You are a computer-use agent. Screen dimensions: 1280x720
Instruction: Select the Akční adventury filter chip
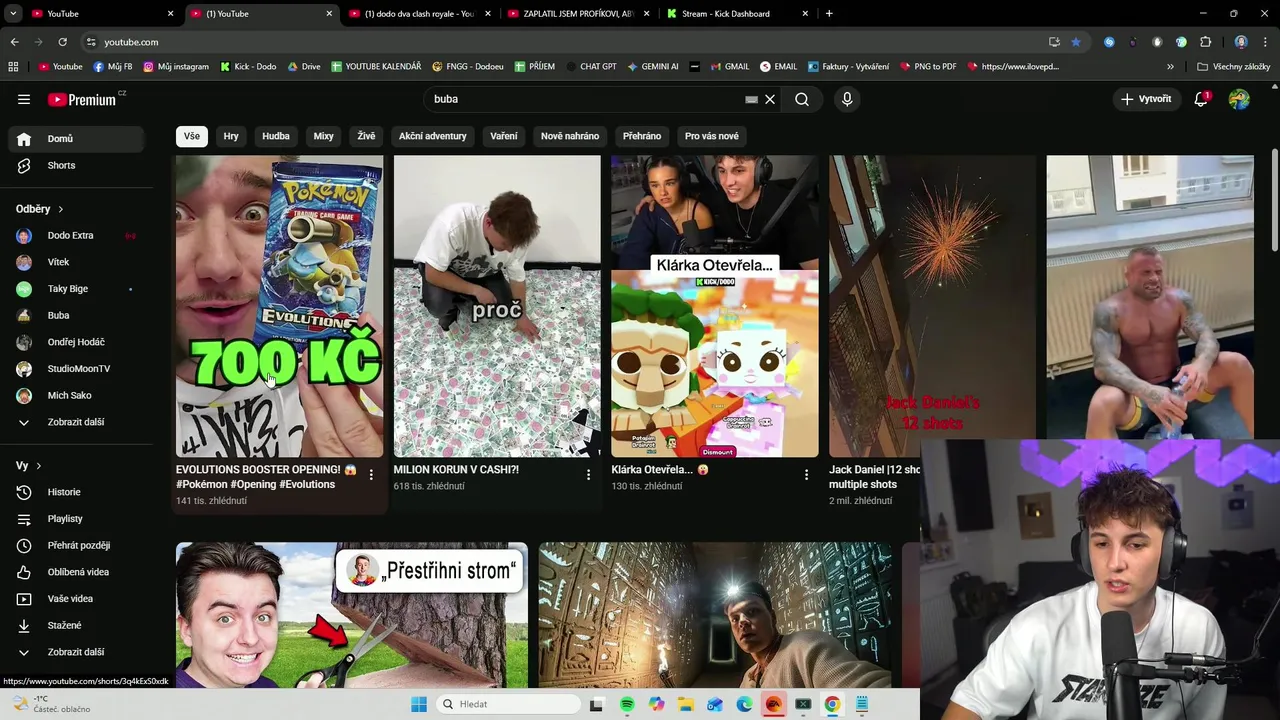coord(433,136)
